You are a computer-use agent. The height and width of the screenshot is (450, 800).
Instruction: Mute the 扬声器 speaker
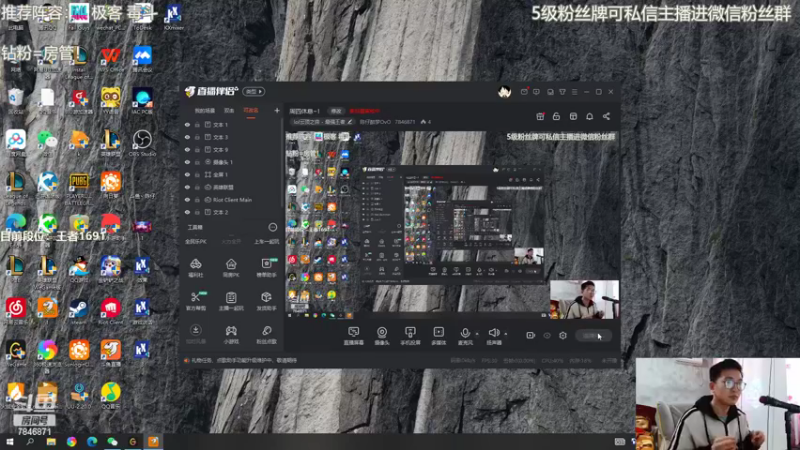coord(493,336)
